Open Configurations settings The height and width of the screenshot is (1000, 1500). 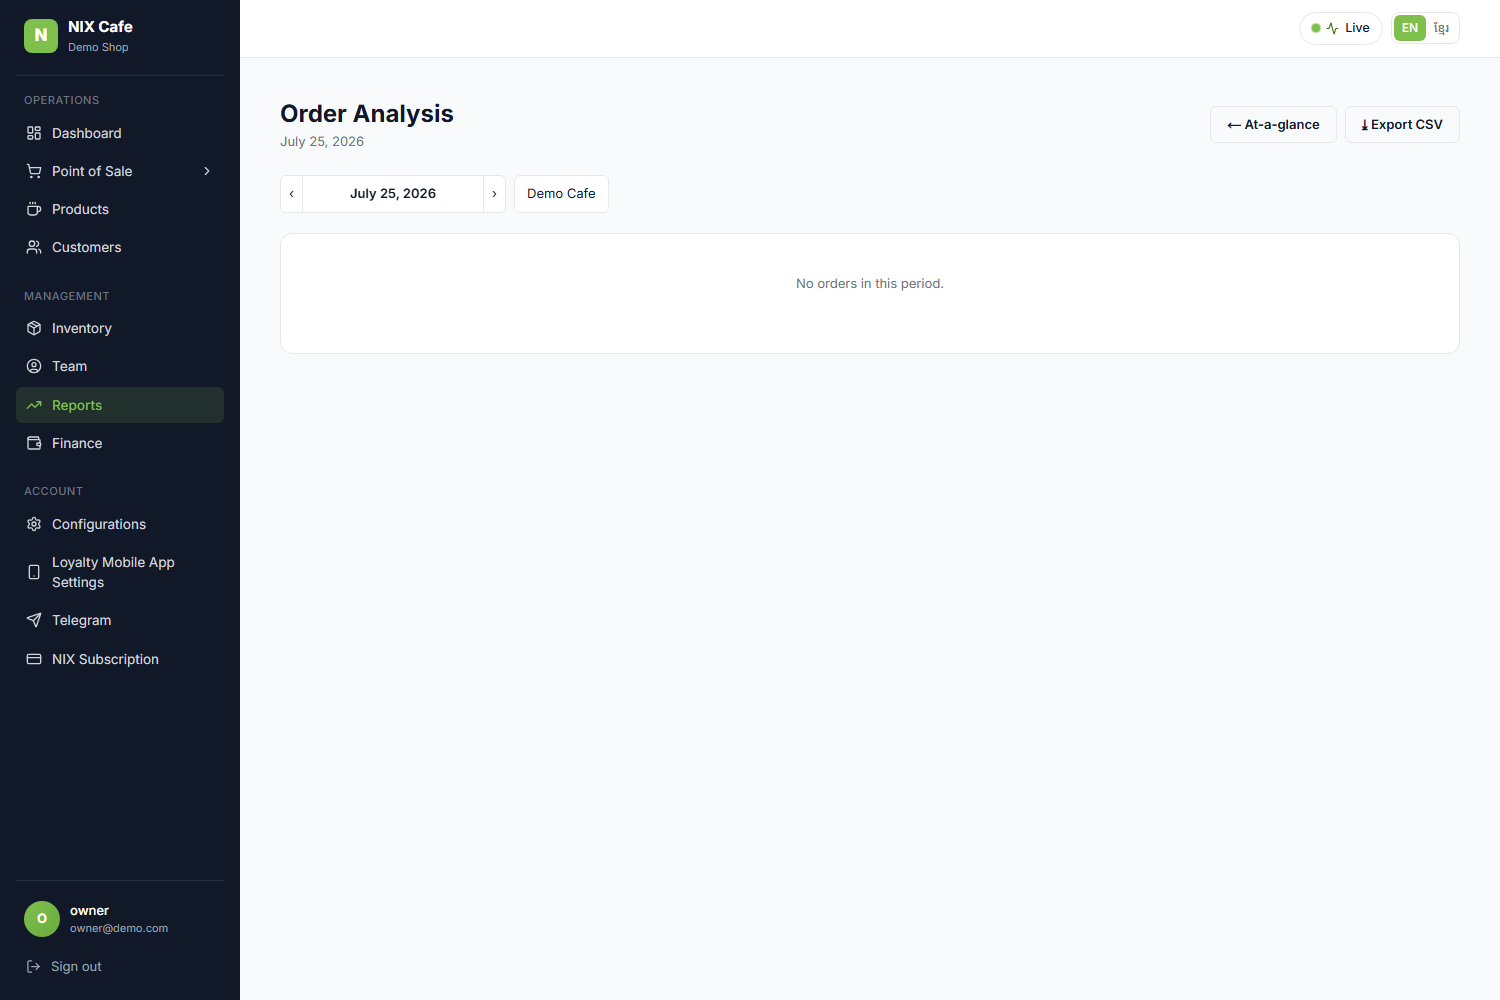[120, 524]
